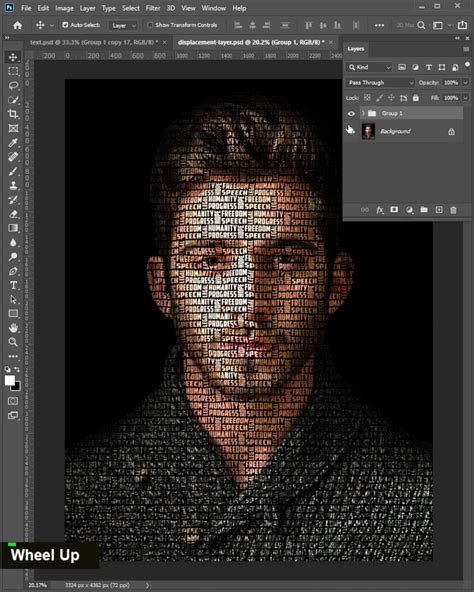Click Delete layer trash icon
This screenshot has height=592, width=474.
click(x=453, y=210)
